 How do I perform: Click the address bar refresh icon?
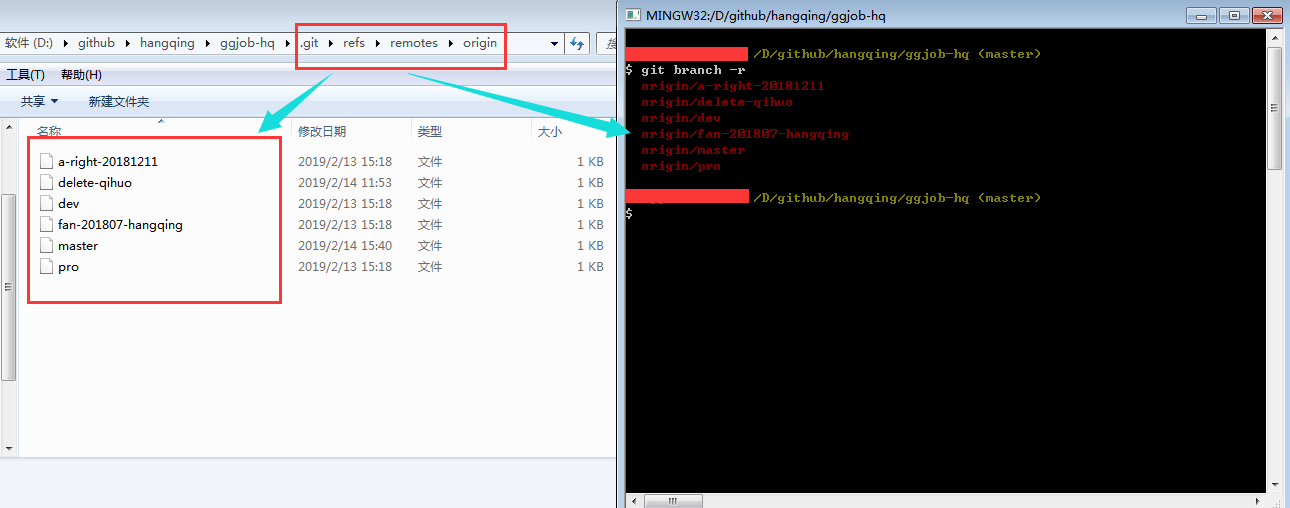pyautogui.click(x=576, y=43)
